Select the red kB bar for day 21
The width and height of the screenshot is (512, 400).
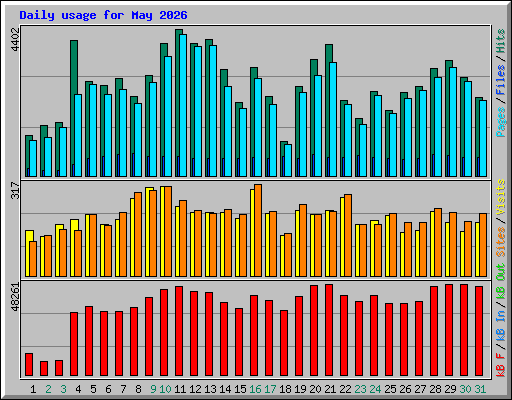coord(329,330)
